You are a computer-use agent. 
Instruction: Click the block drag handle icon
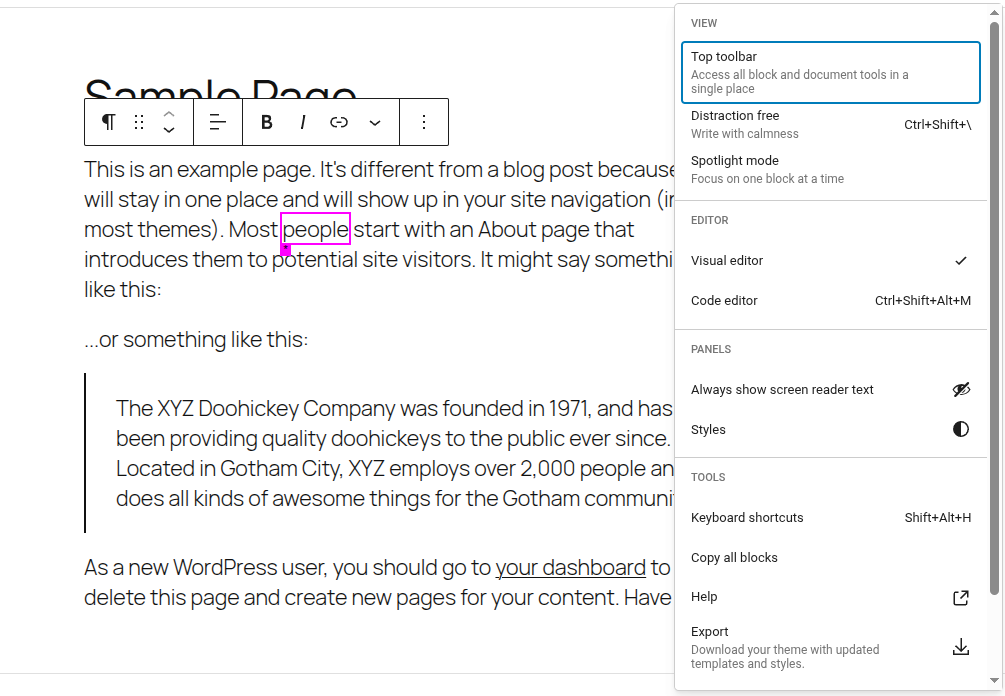coord(139,122)
